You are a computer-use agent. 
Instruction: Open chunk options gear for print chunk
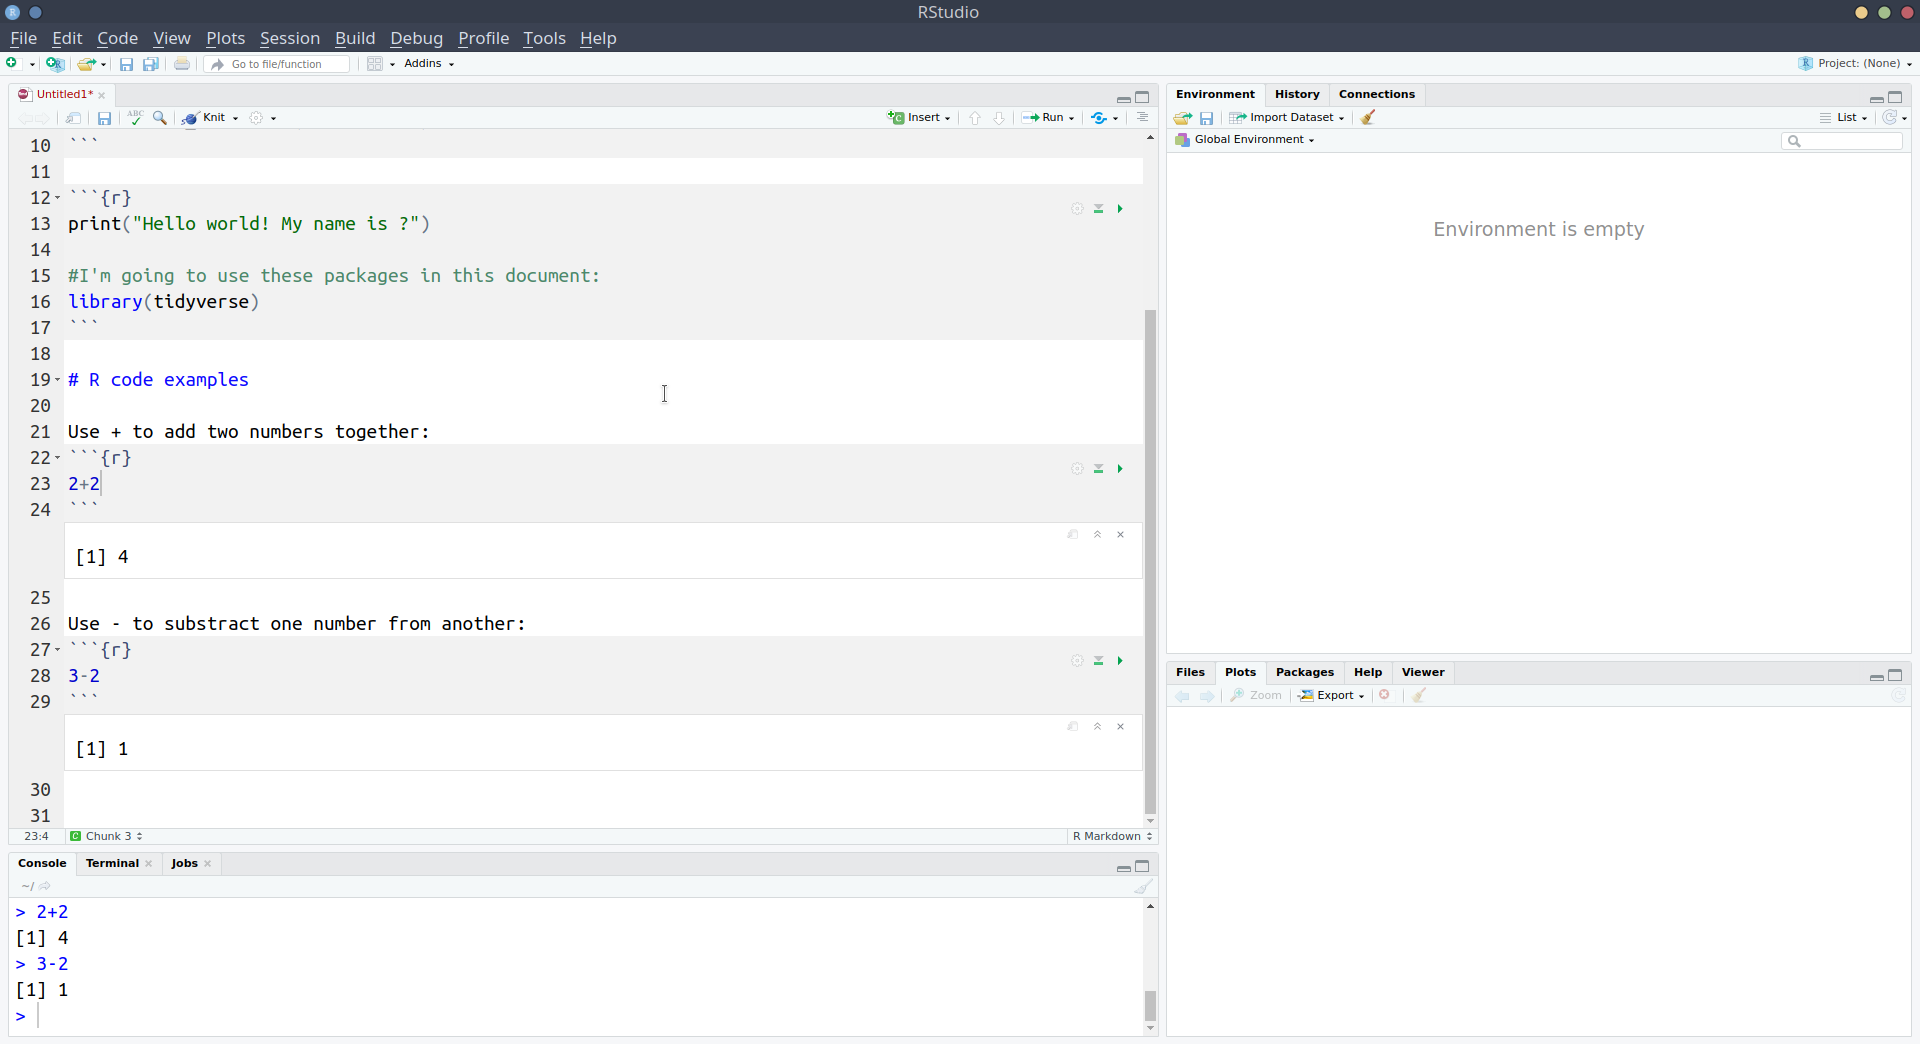(x=1077, y=209)
